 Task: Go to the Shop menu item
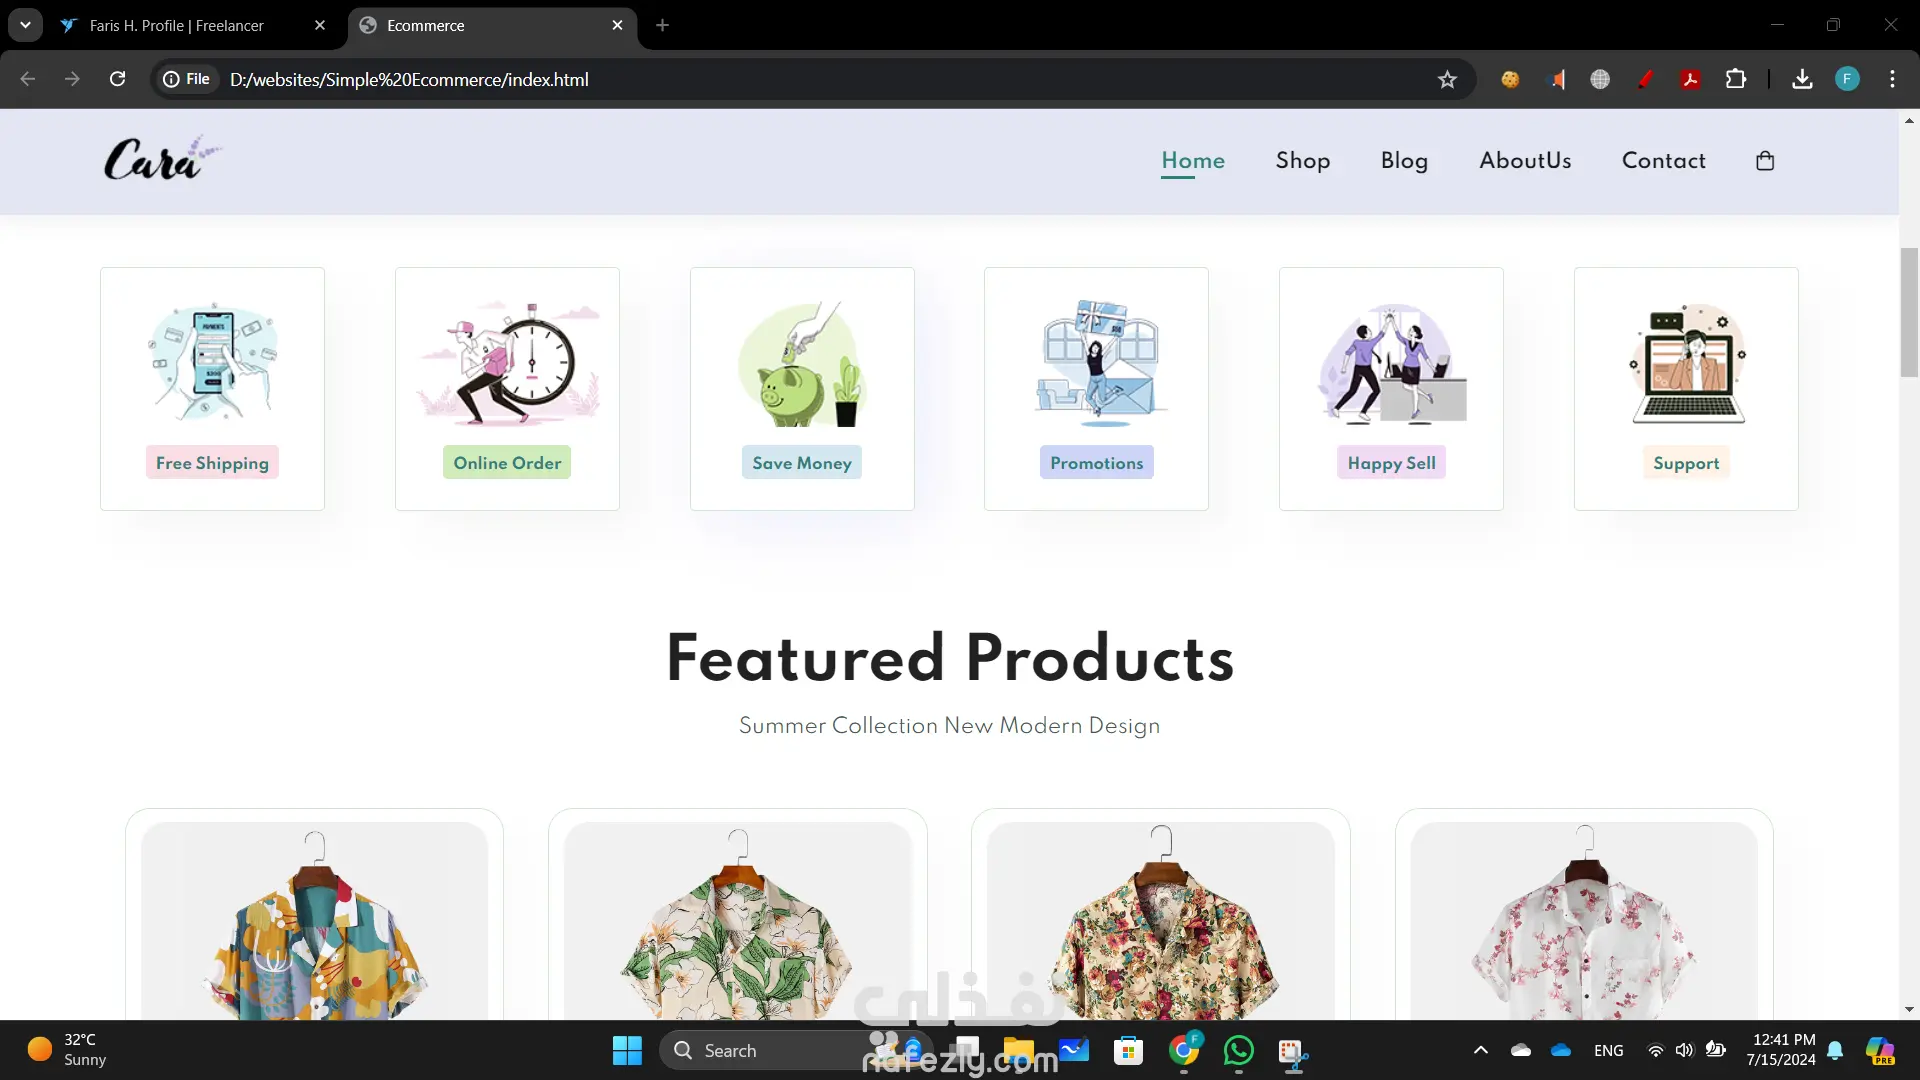1302,161
